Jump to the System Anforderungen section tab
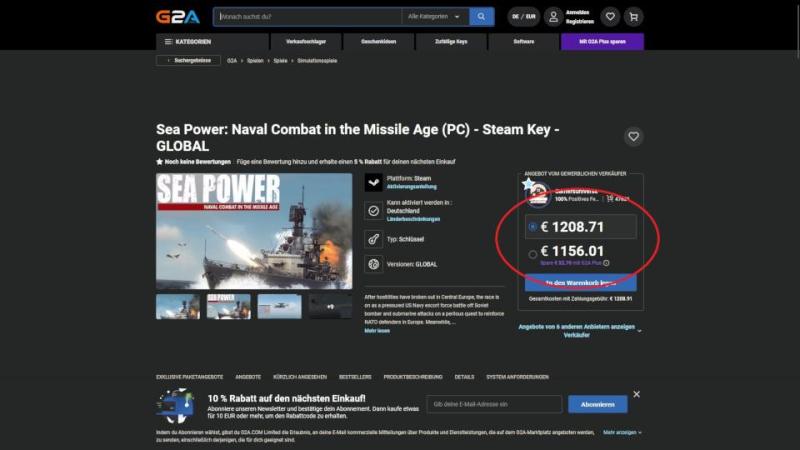 tap(517, 377)
